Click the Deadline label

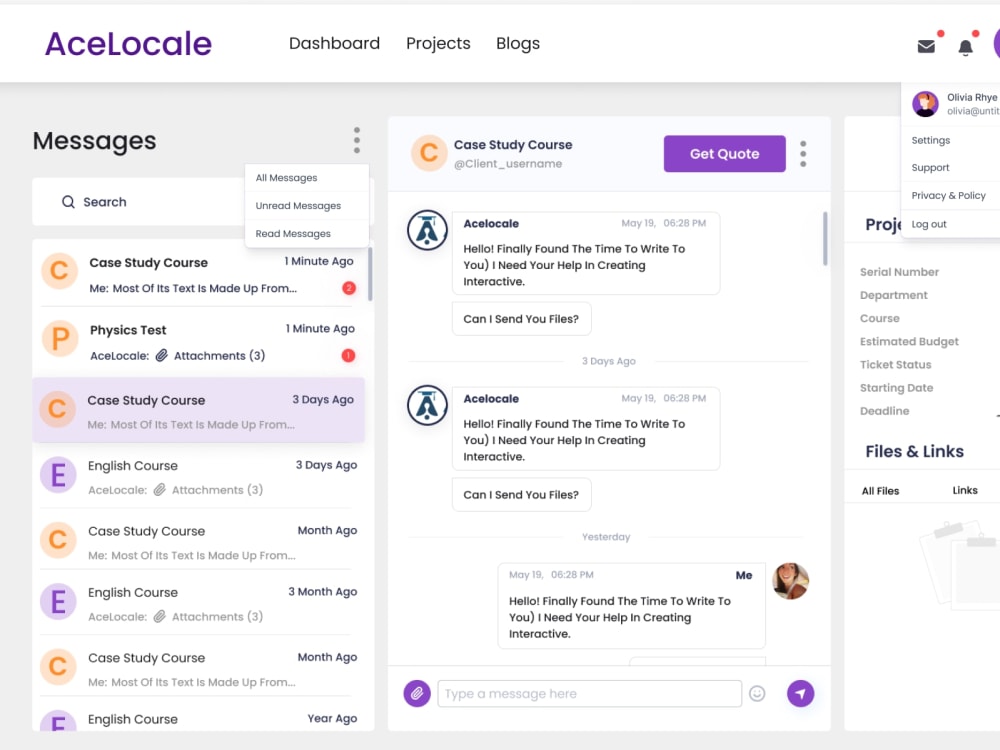884,411
